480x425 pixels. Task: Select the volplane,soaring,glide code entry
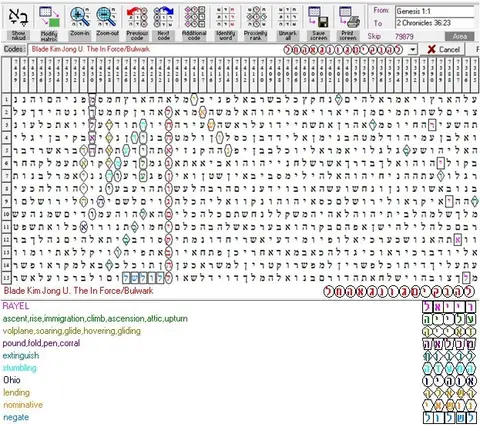pyautogui.click(x=72, y=331)
